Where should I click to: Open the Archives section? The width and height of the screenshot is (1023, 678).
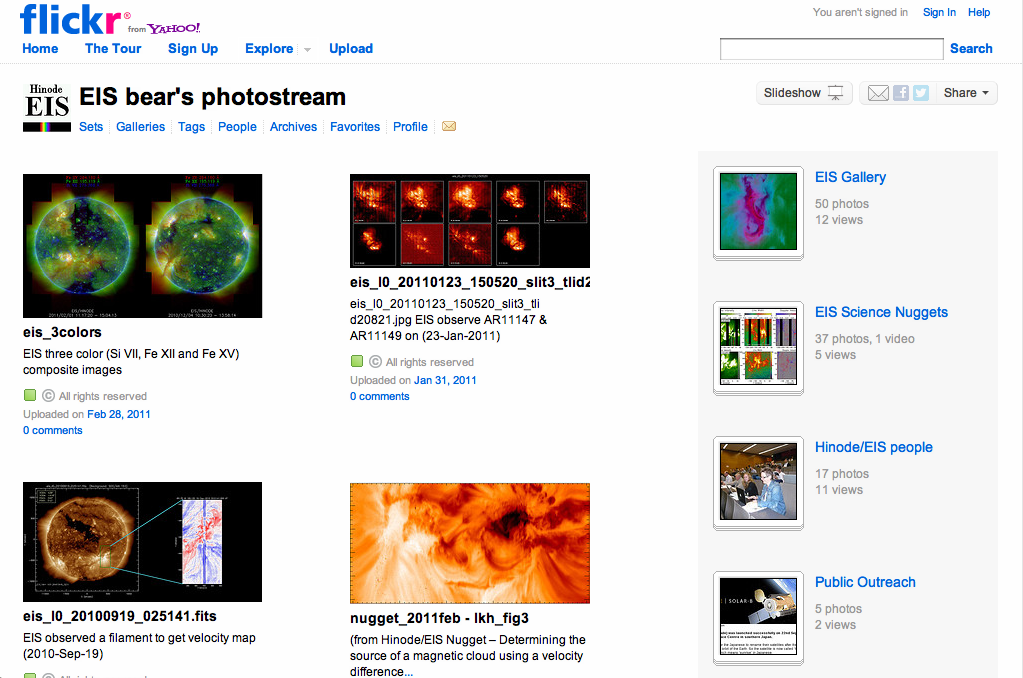[293, 127]
